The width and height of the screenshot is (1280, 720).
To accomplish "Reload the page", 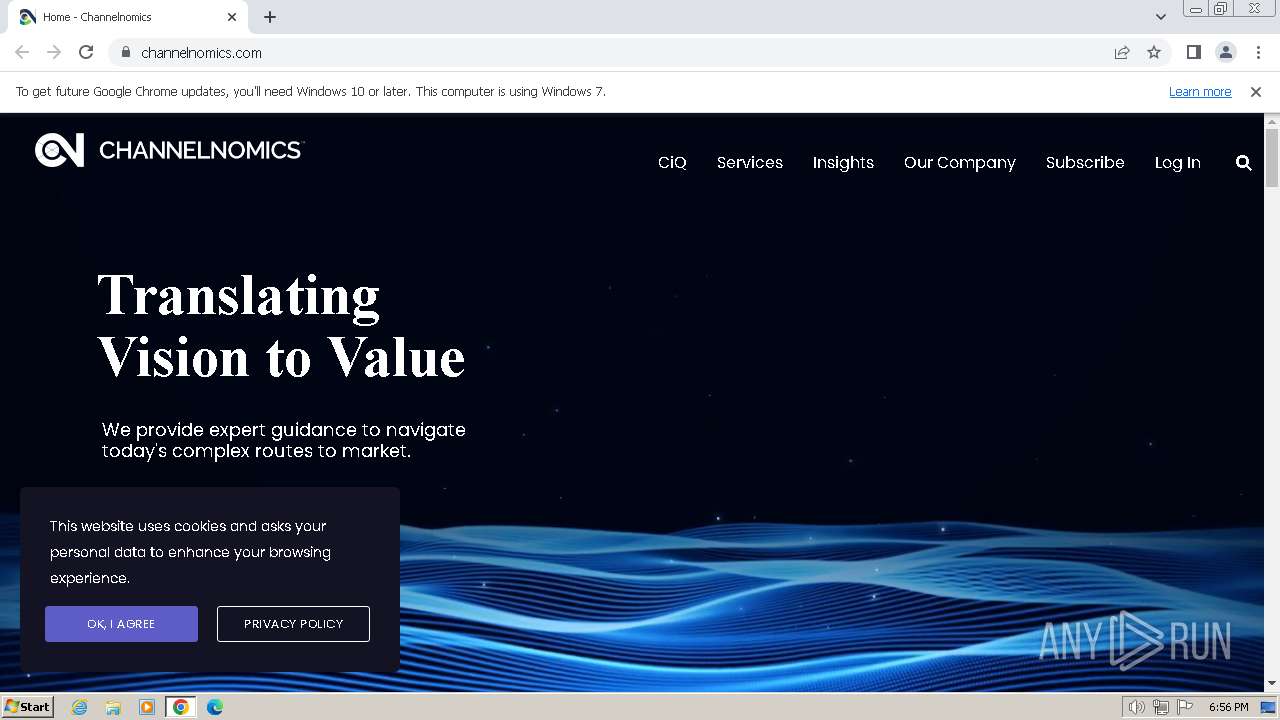I will tap(86, 52).
